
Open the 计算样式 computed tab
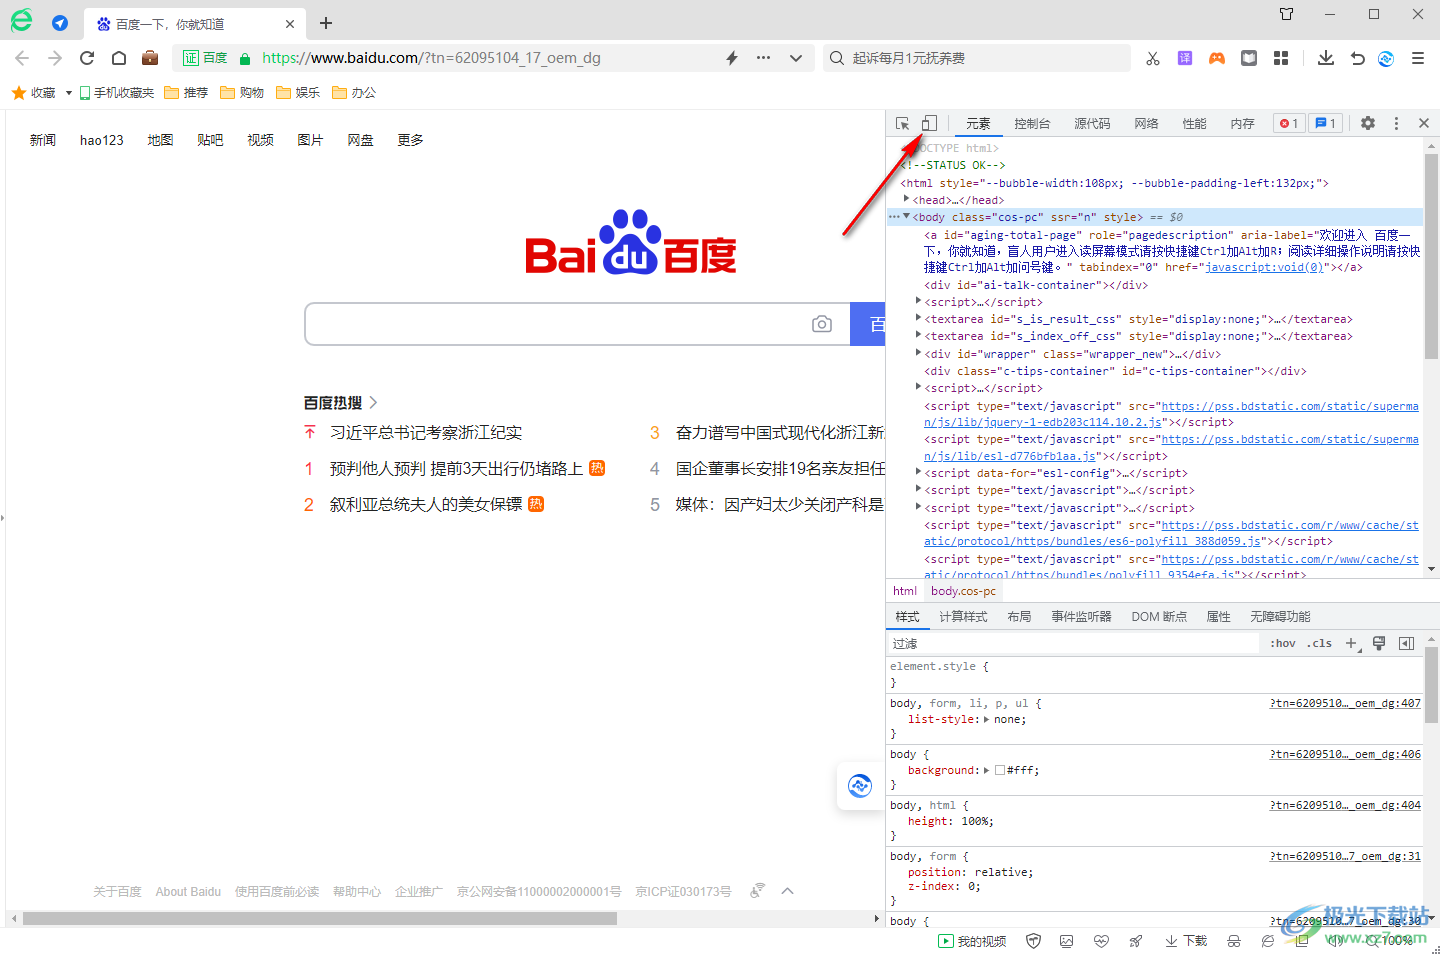(963, 616)
